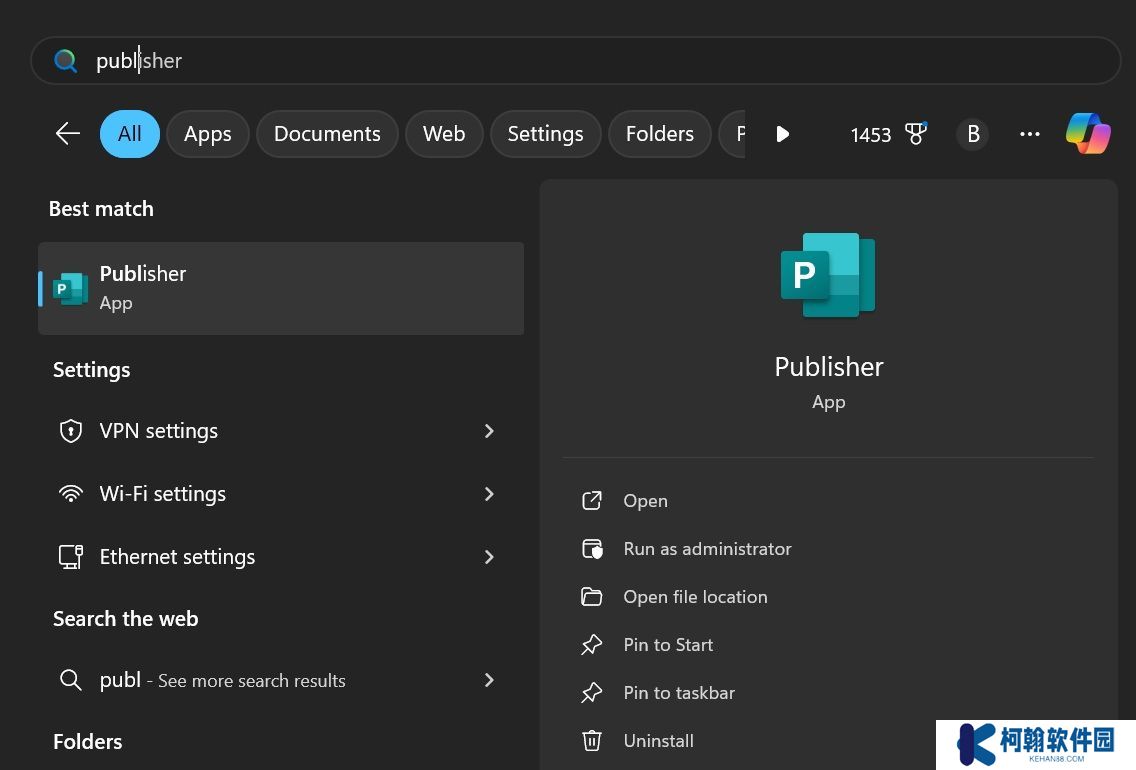Click the Folders section heading
The image size is (1136, 770).
[x=88, y=742]
